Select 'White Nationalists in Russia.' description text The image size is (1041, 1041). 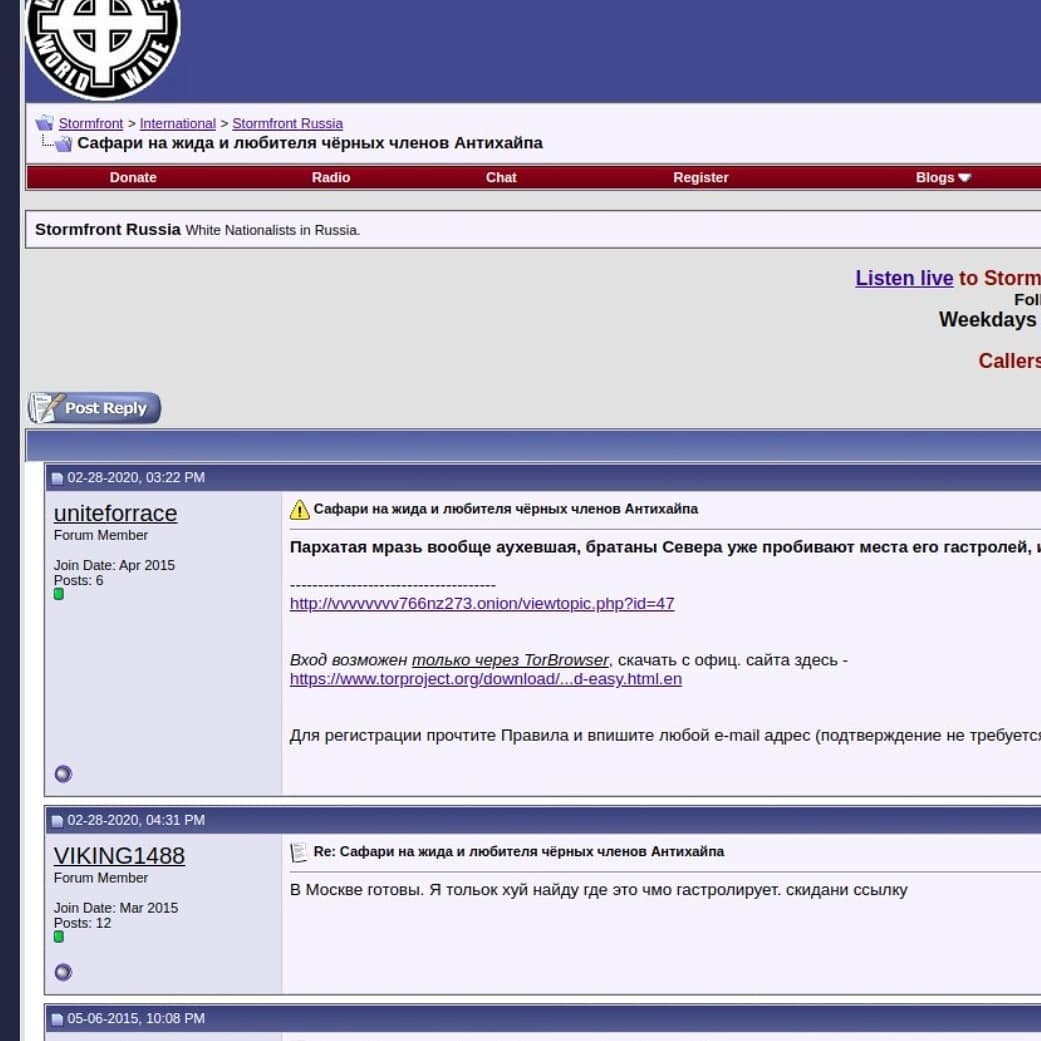pos(272,230)
